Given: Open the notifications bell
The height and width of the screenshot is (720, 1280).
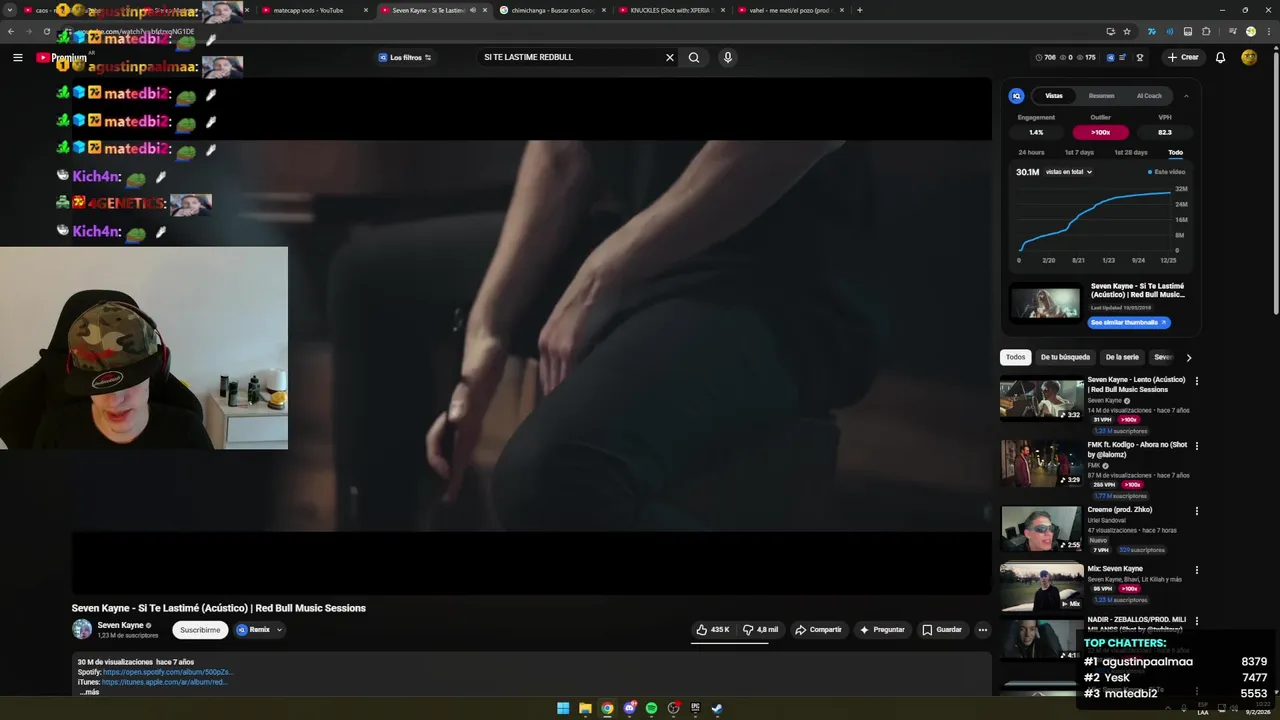Looking at the screenshot, I should pyautogui.click(x=1220, y=58).
